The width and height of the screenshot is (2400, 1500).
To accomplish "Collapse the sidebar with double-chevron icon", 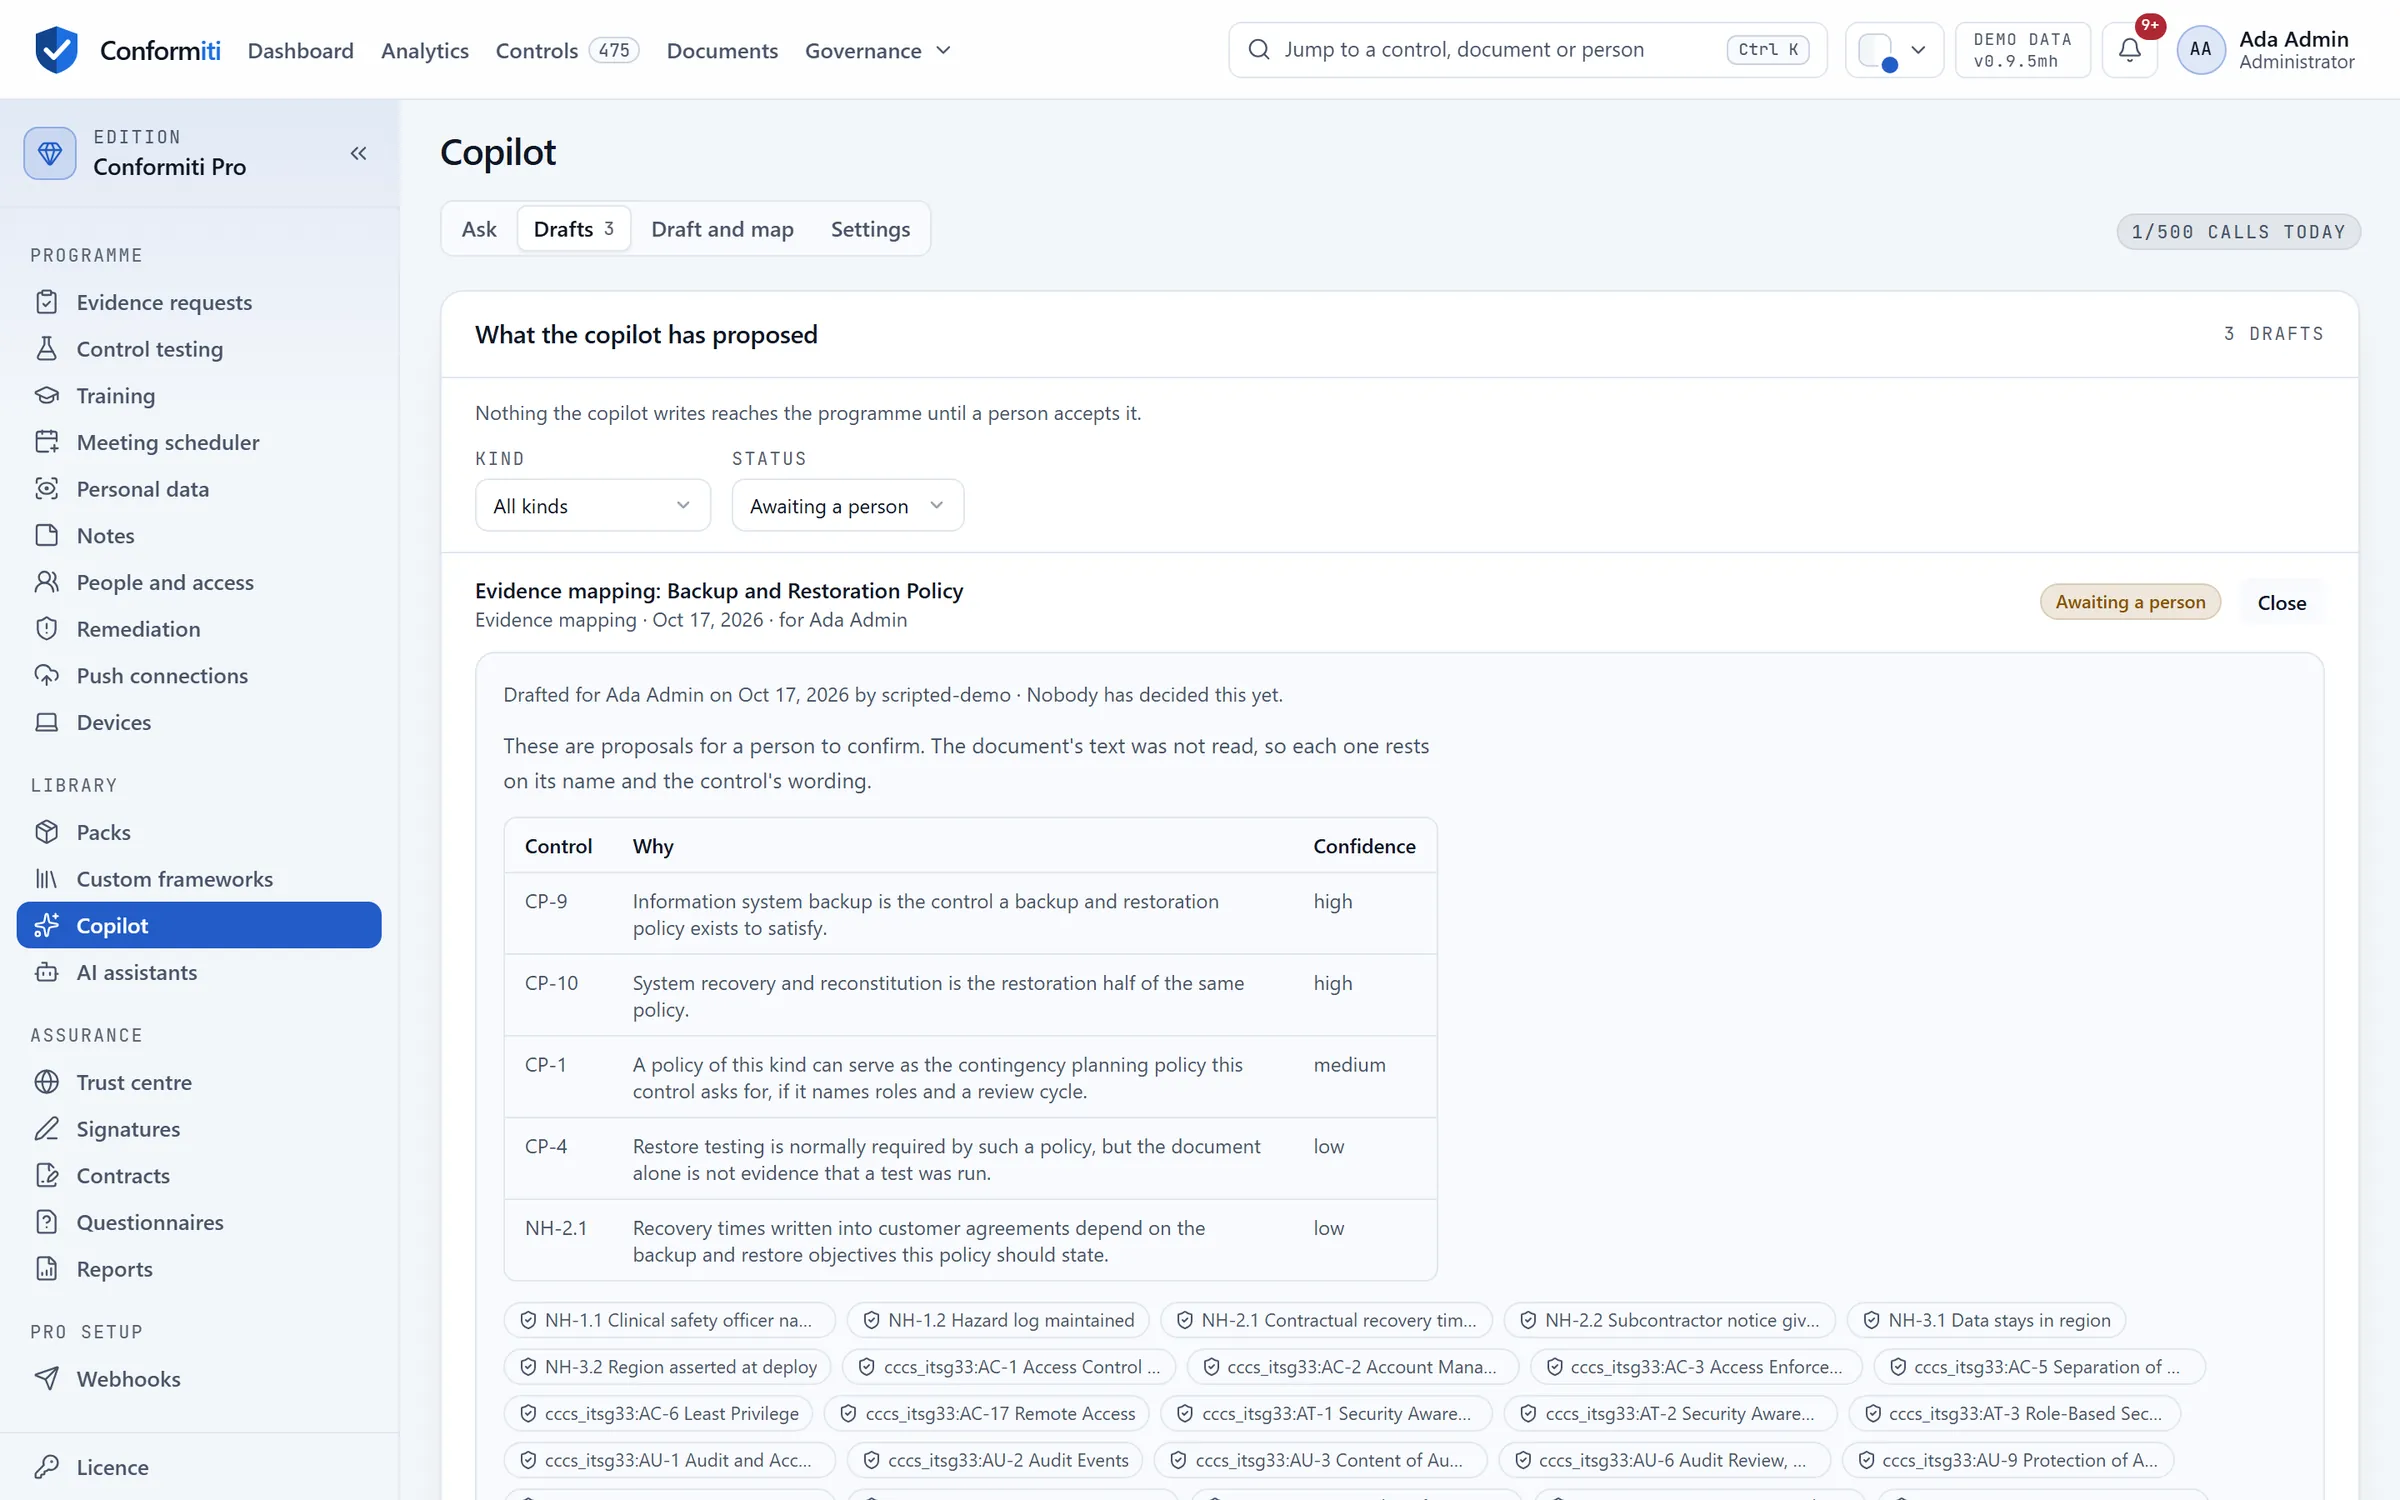I will click(x=358, y=153).
